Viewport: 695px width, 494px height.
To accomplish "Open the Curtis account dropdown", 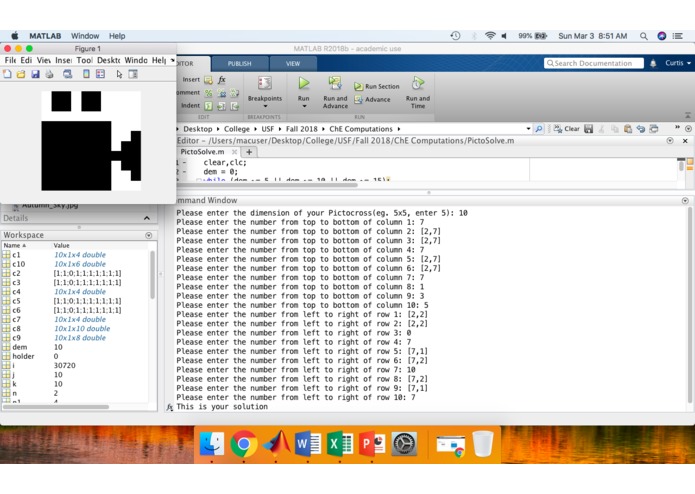I will coord(678,63).
